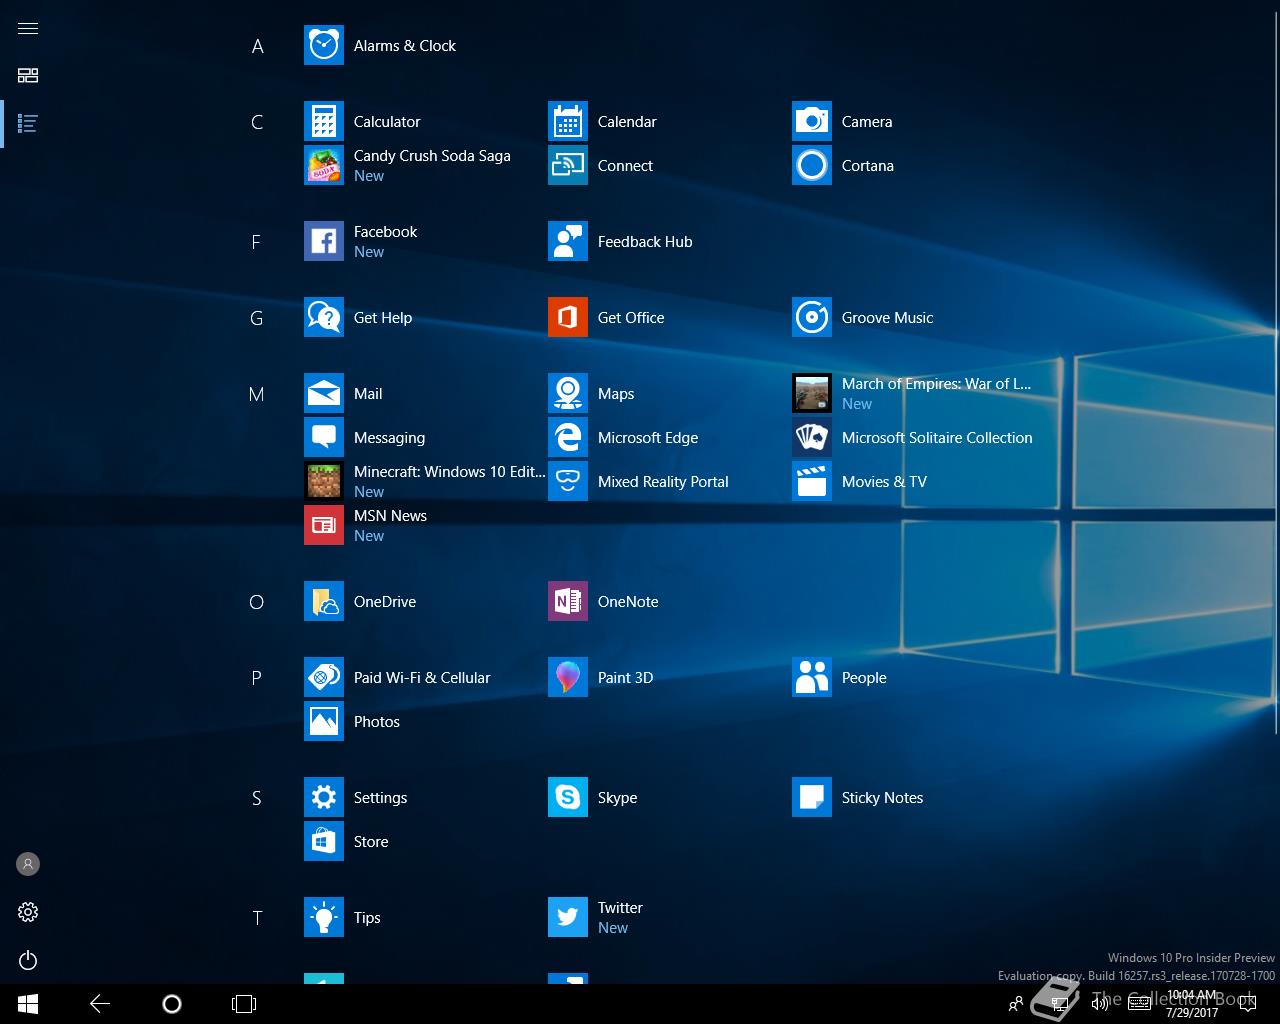
Task: Launch the Maps app icon
Action: (x=568, y=394)
